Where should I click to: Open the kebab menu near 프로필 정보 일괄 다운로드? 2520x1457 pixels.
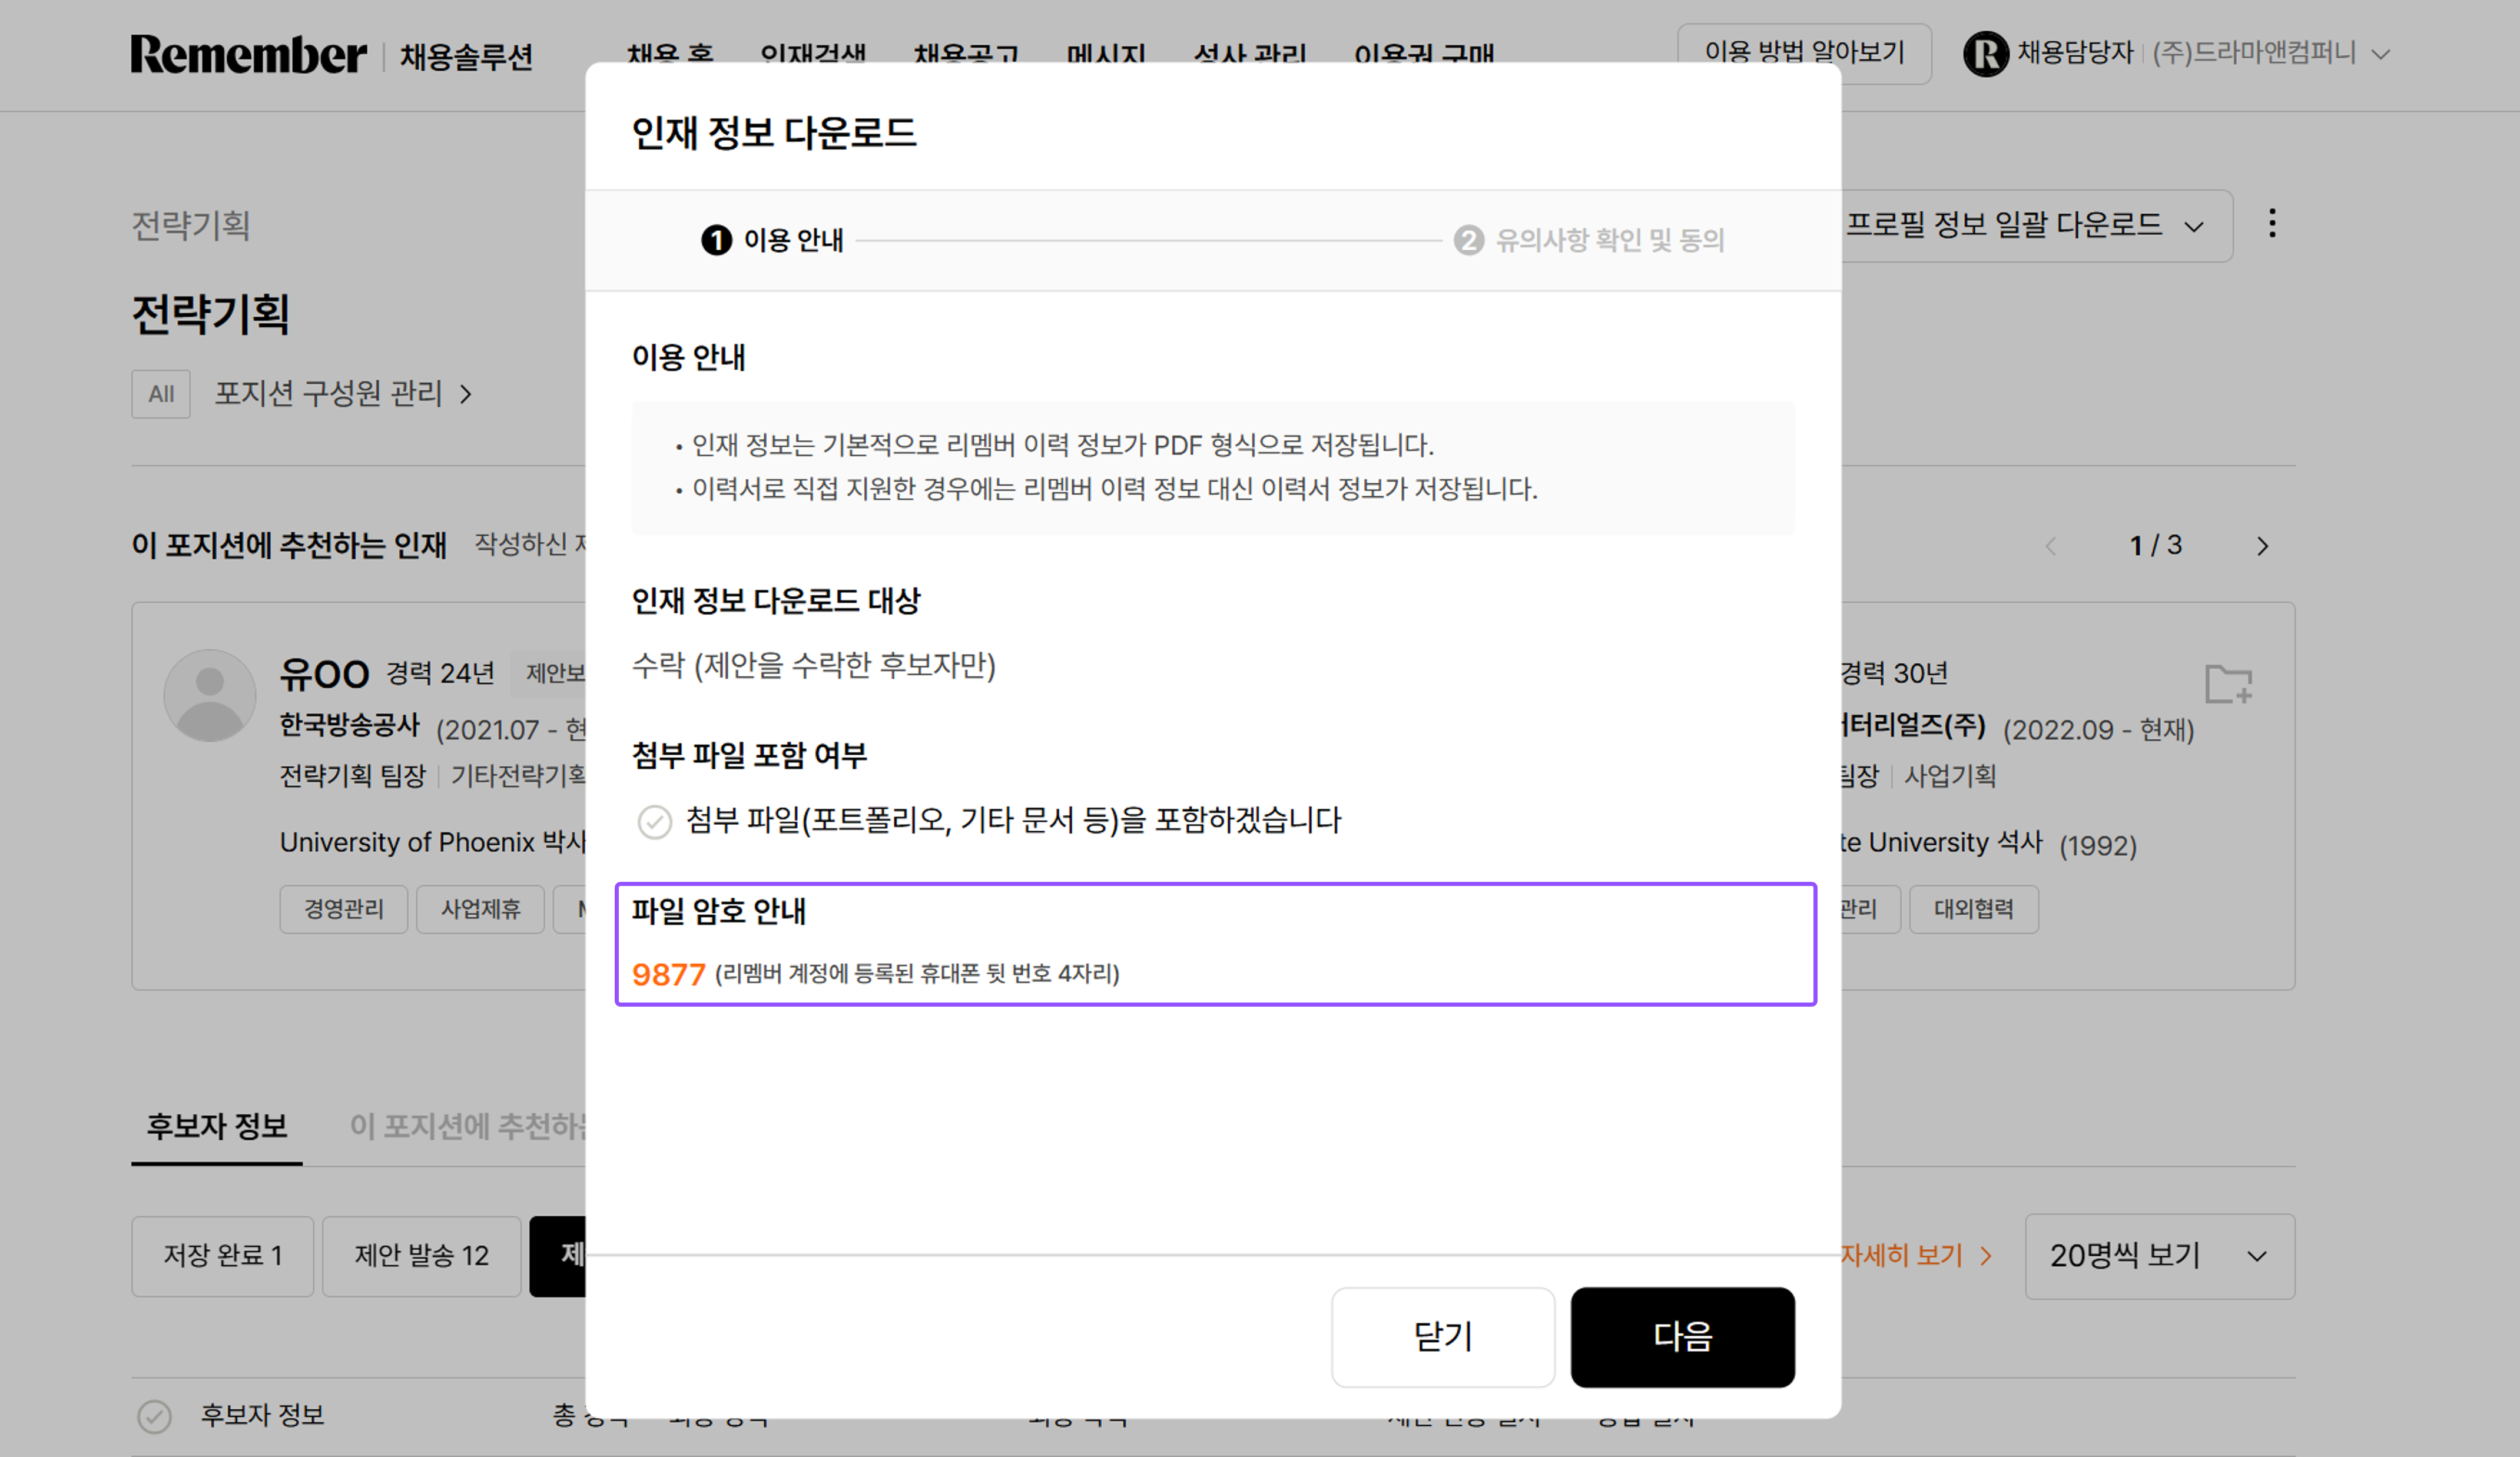pos(2272,225)
